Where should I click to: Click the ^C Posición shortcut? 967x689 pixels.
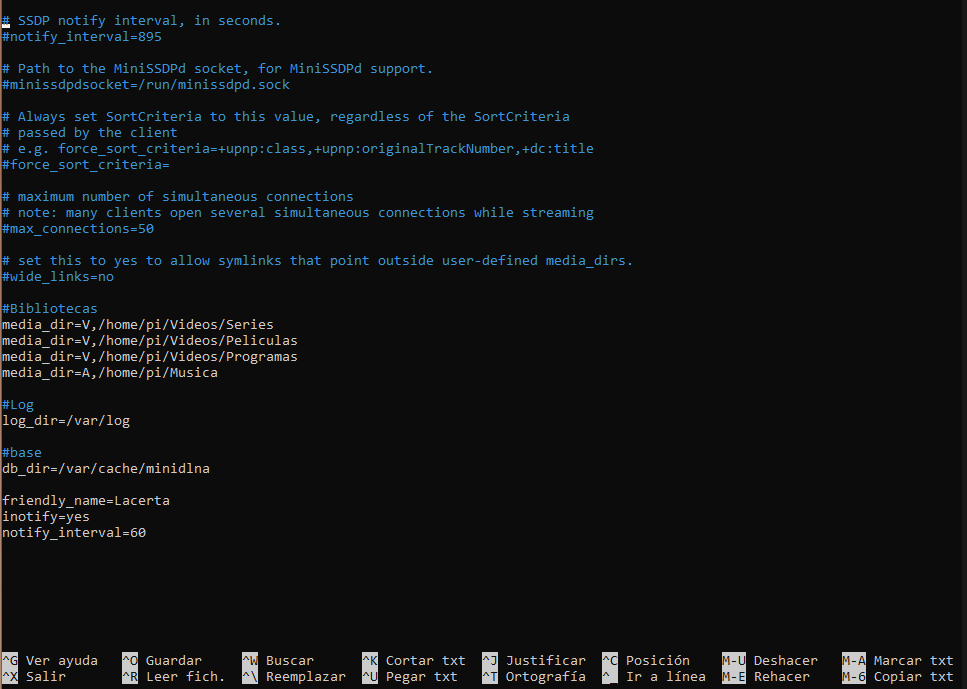pos(646,661)
